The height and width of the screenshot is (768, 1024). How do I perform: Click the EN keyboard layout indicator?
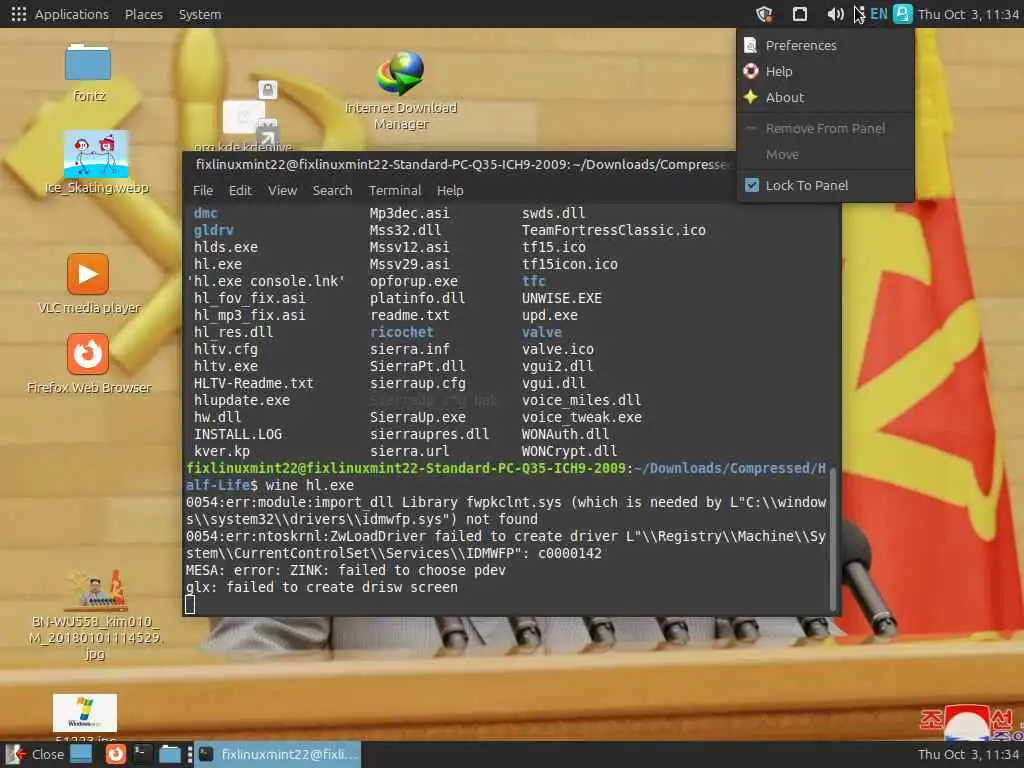pyautogui.click(x=879, y=14)
